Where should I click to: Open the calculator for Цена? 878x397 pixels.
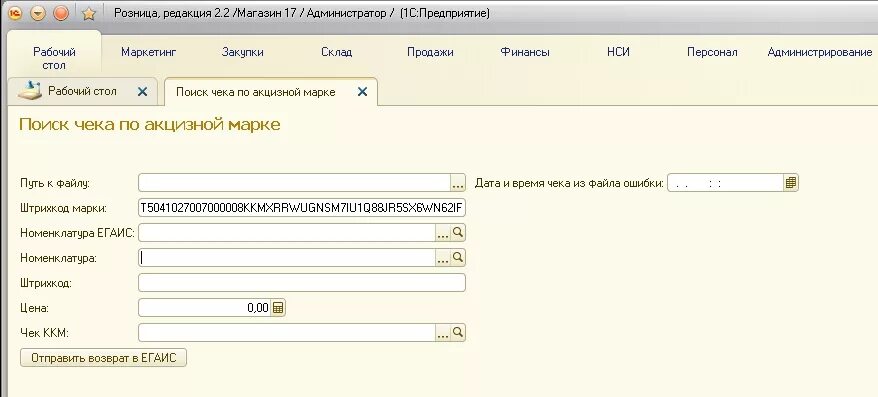(278, 308)
